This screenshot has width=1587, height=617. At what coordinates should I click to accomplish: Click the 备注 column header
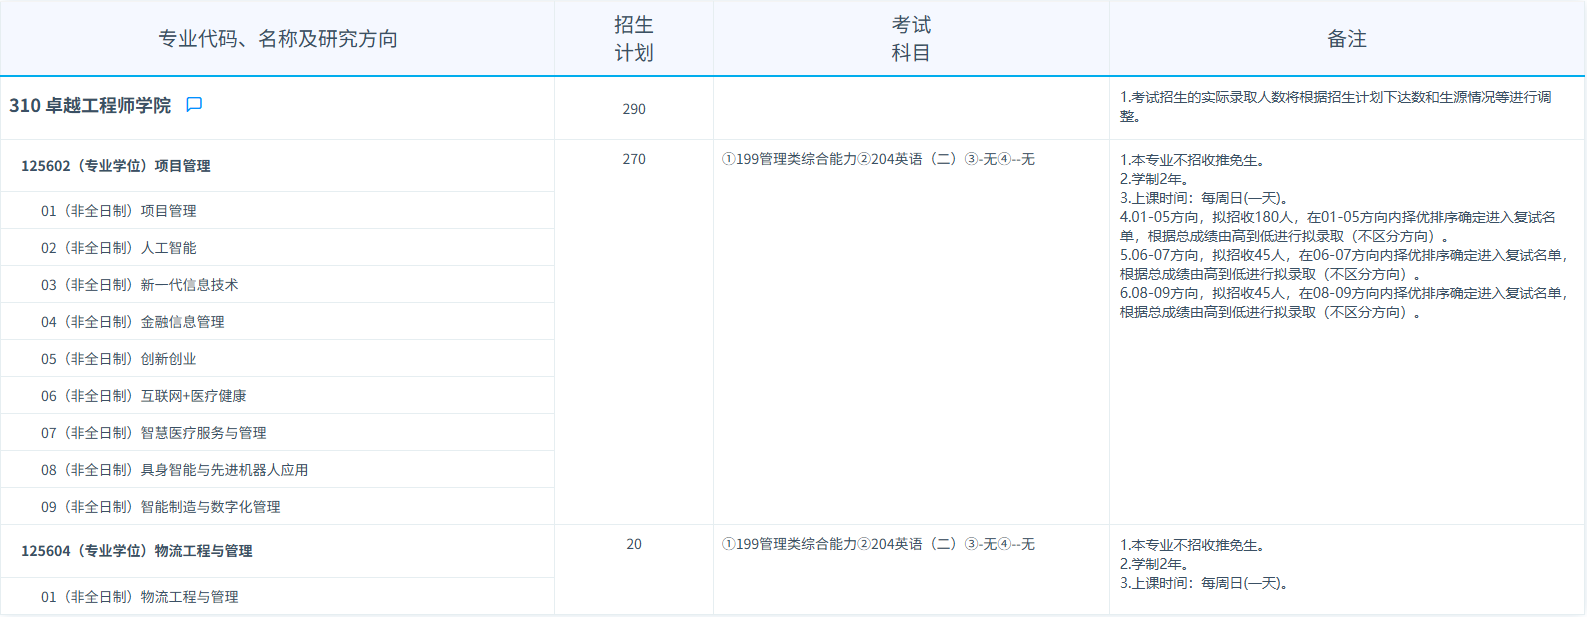(x=1347, y=39)
